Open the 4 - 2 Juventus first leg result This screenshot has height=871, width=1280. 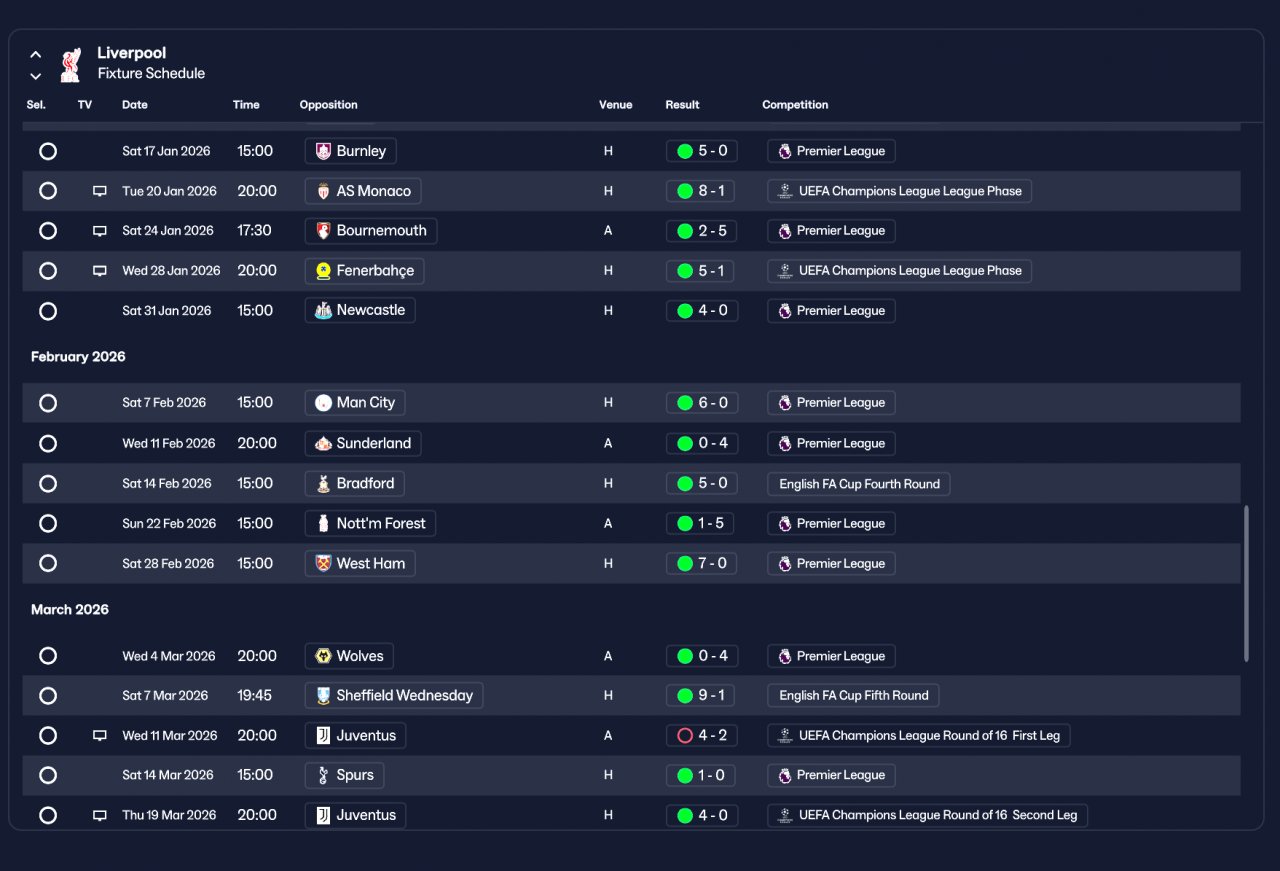tap(702, 736)
